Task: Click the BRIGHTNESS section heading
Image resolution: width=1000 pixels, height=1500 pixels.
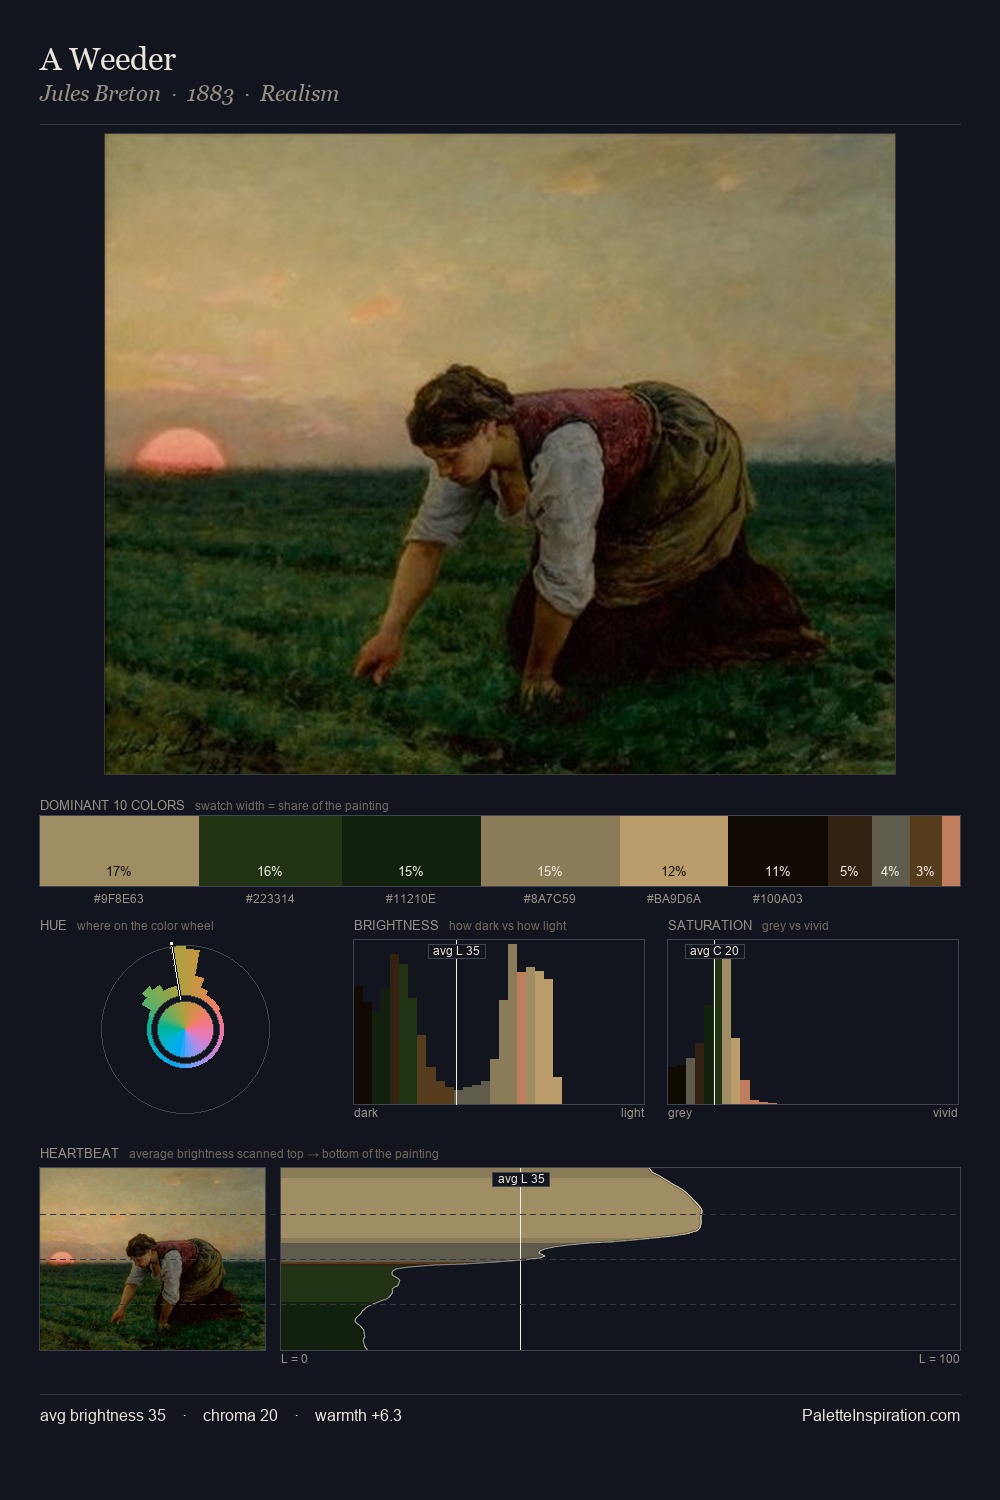Action: (396, 925)
